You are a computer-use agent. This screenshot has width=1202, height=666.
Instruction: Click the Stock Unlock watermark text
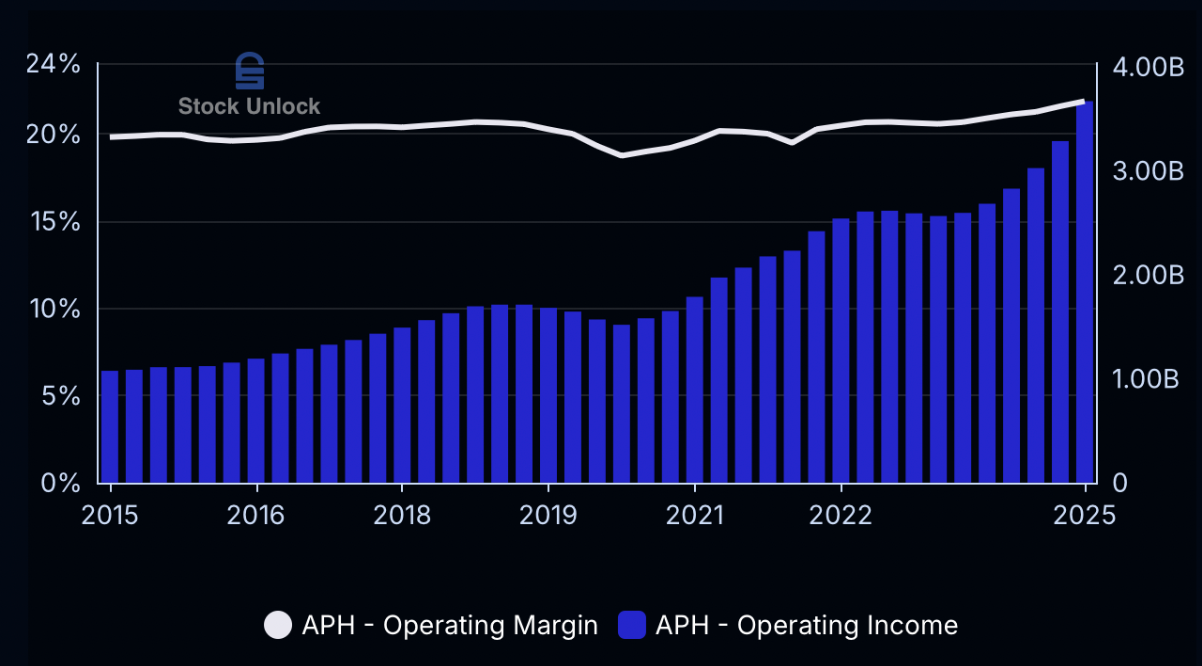pos(249,106)
